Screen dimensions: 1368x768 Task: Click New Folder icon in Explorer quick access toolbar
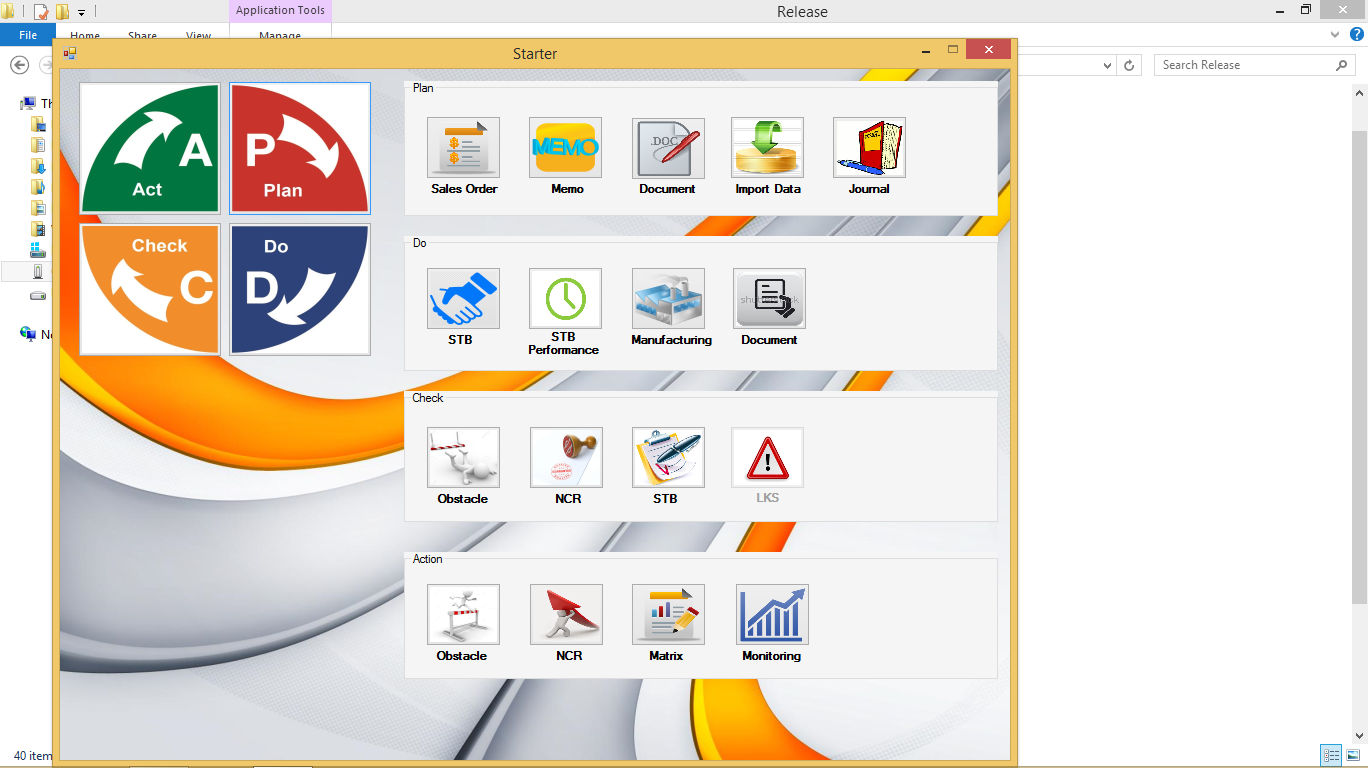click(x=62, y=12)
